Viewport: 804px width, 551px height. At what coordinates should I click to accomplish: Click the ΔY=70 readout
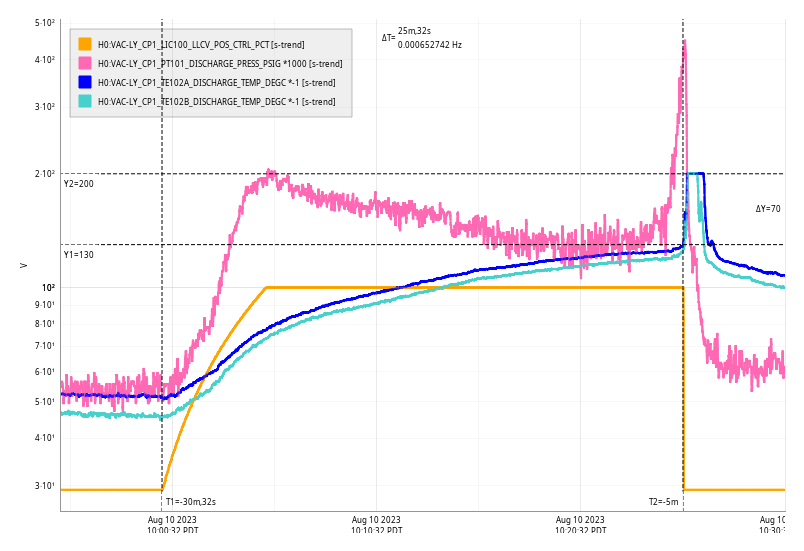pyautogui.click(x=768, y=209)
